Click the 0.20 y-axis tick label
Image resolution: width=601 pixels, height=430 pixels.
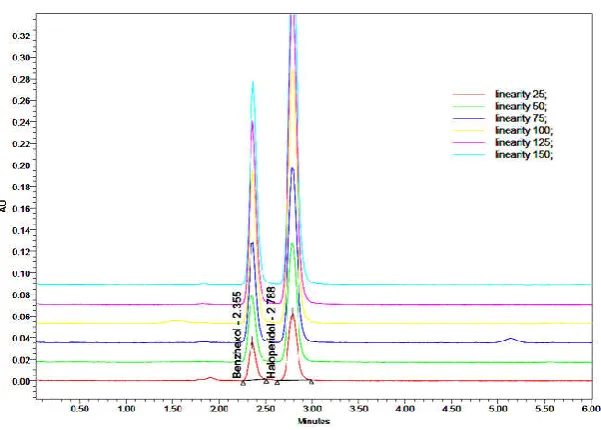[x=20, y=166]
